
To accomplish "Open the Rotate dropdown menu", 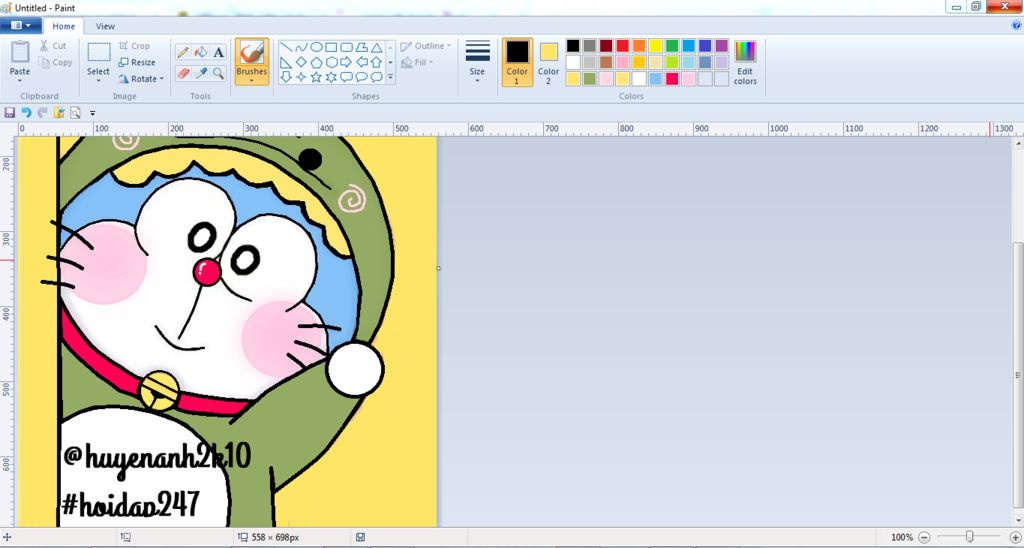I will click(x=141, y=79).
